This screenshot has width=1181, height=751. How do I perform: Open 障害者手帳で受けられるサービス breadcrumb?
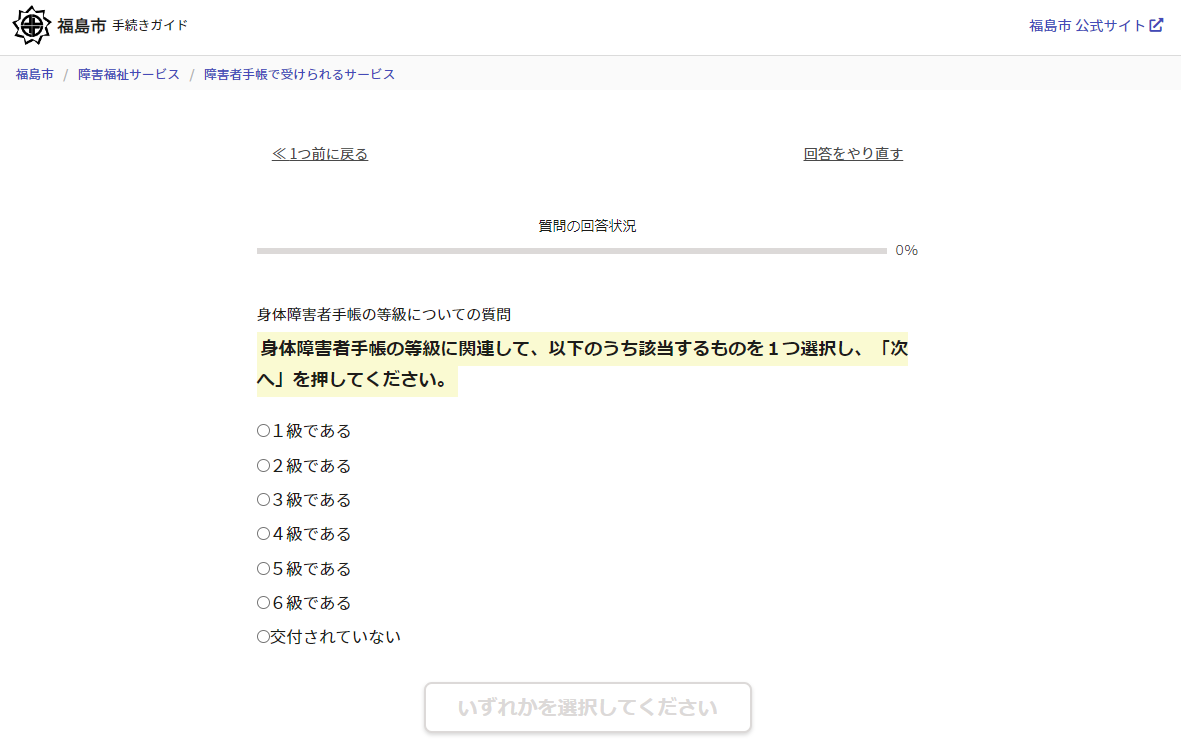[x=299, y=74]
